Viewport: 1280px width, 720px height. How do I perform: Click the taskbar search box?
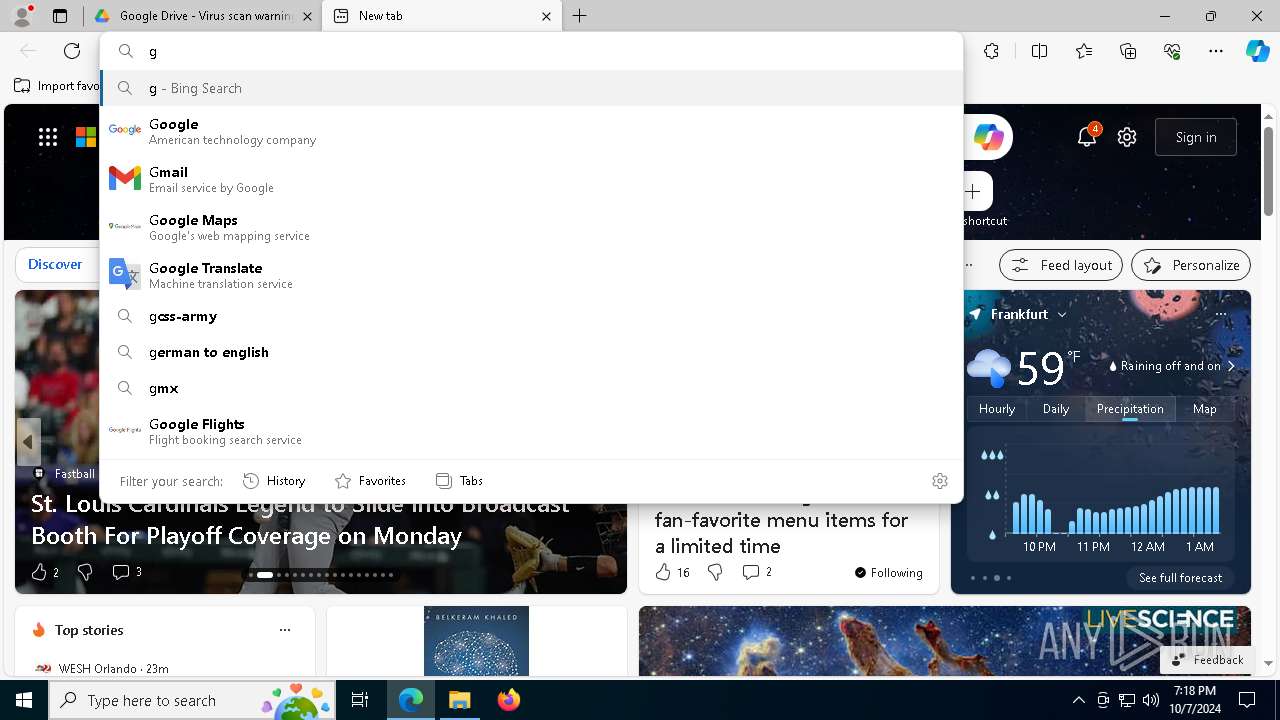click(x=193, y=700)
